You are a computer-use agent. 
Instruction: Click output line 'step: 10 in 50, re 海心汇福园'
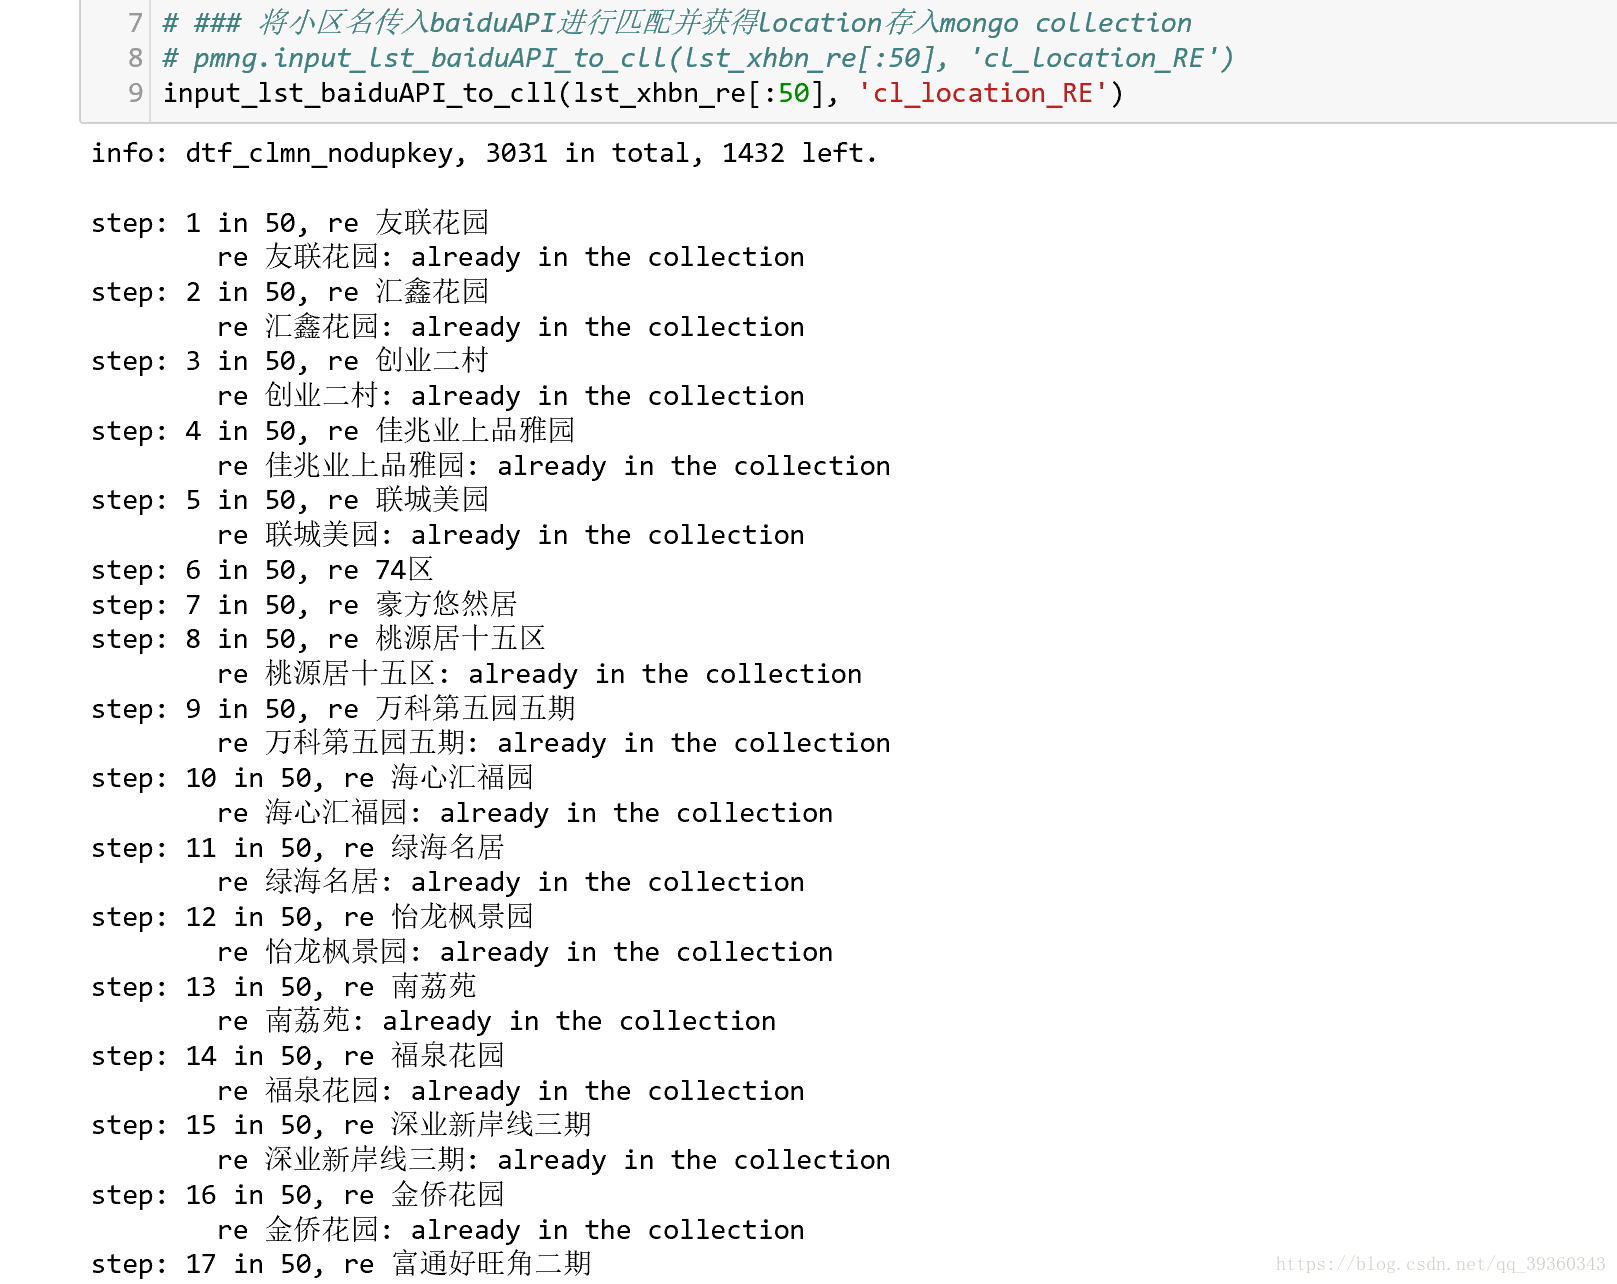click(x=313, y=778)
